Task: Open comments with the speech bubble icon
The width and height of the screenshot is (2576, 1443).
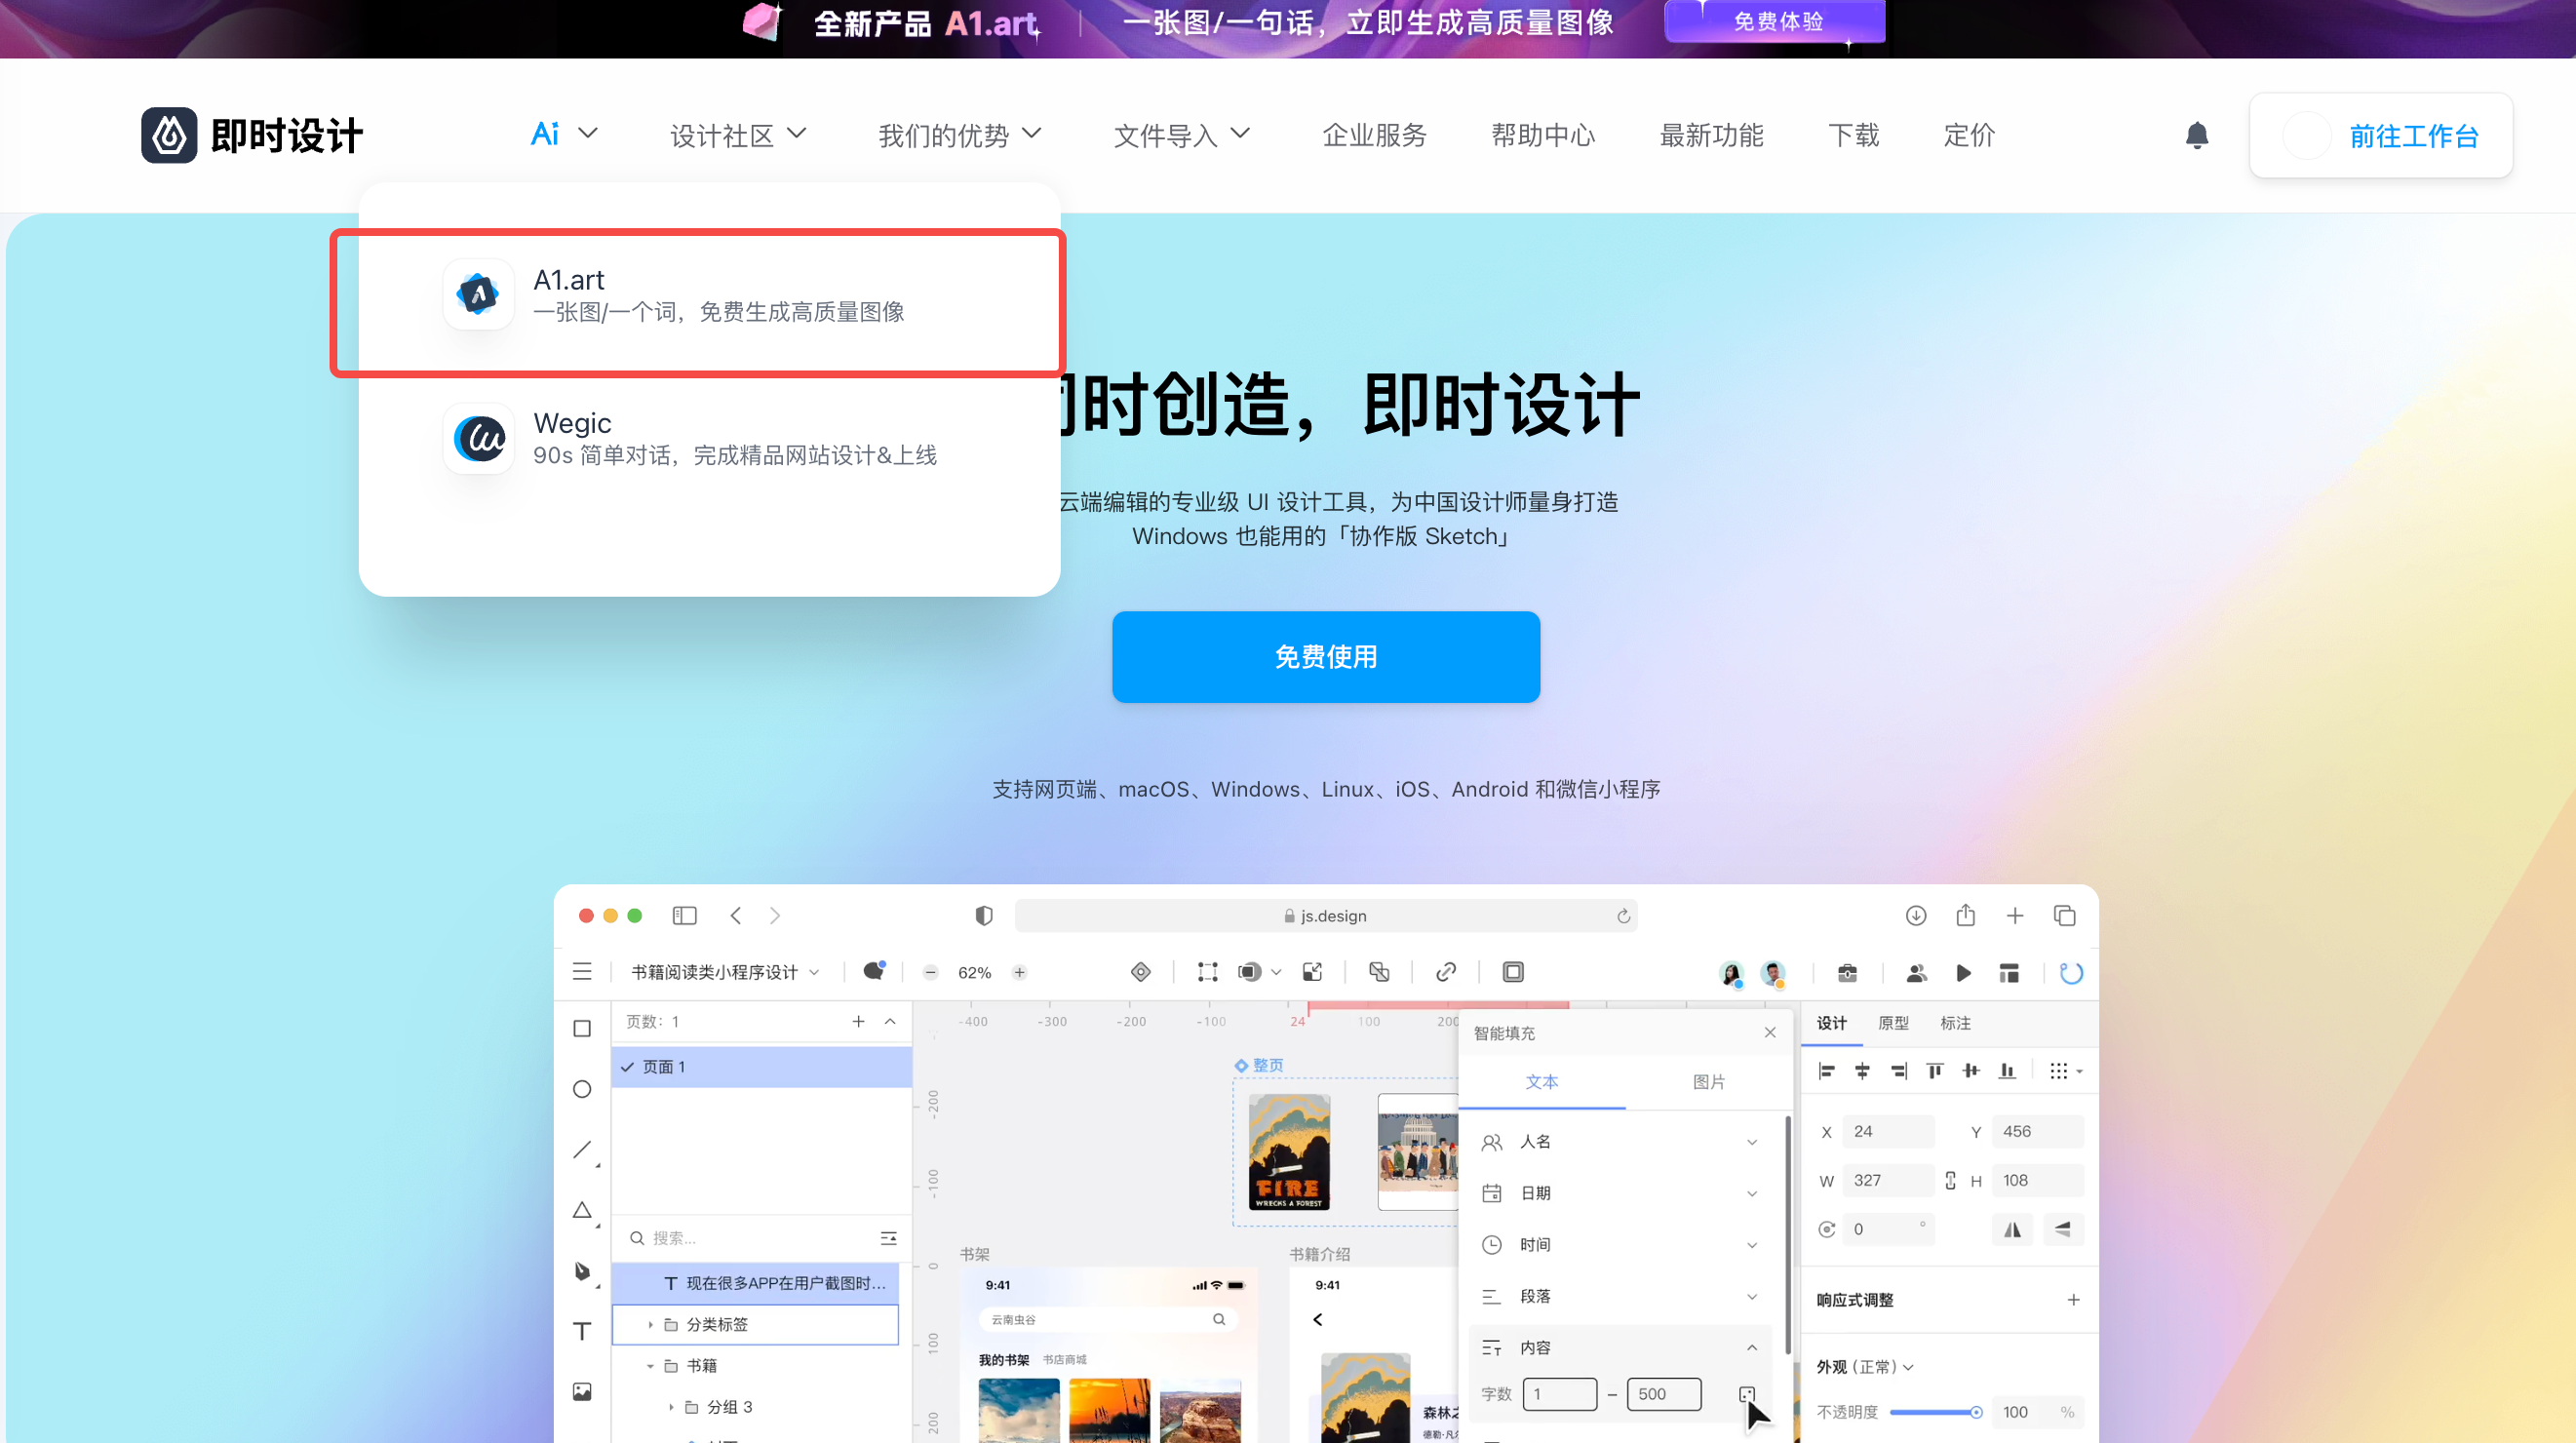Action: [x=873, y=971]
